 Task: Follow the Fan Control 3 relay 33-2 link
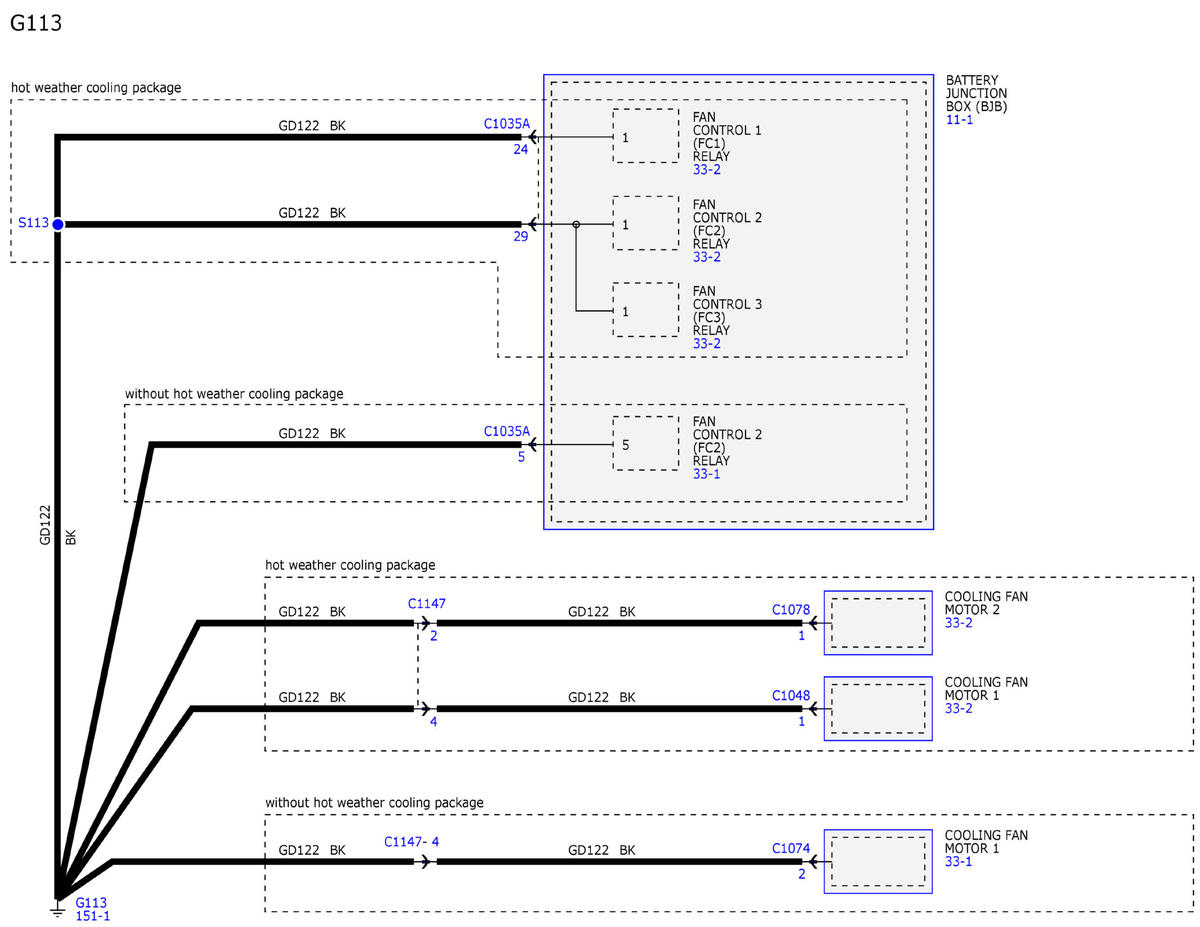click(706, 344)
